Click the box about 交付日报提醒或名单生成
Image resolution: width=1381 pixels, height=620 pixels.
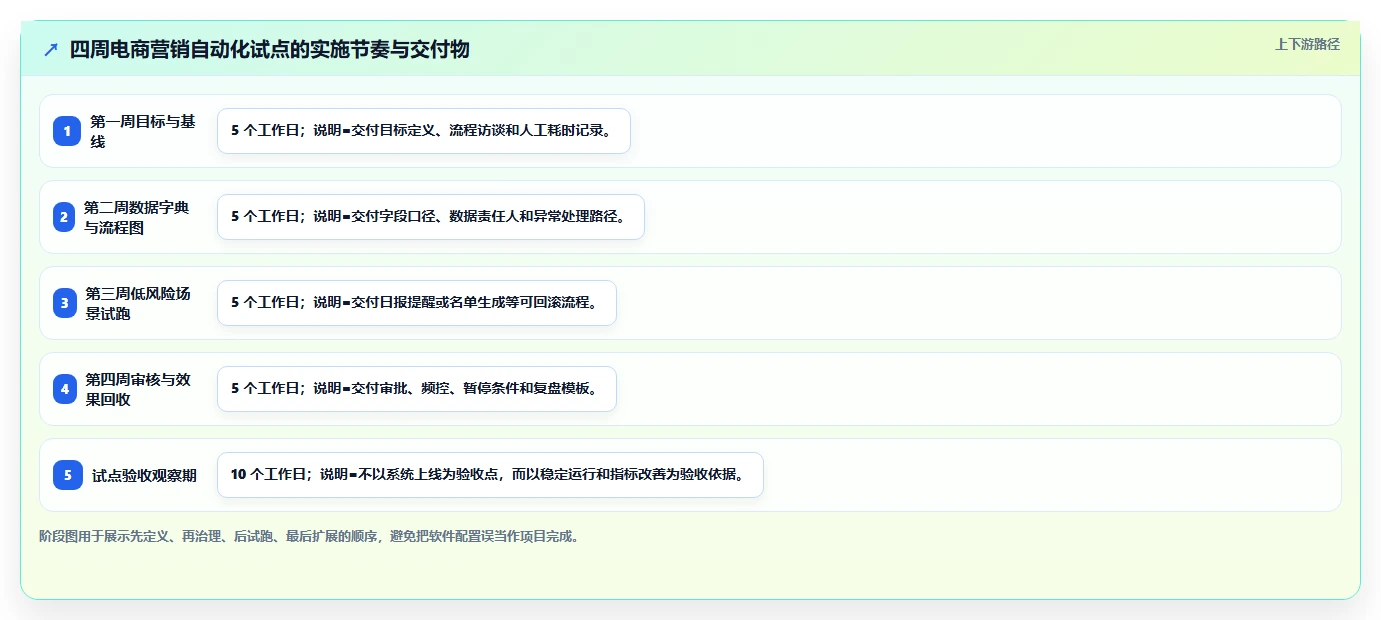[x=417, y=303]
